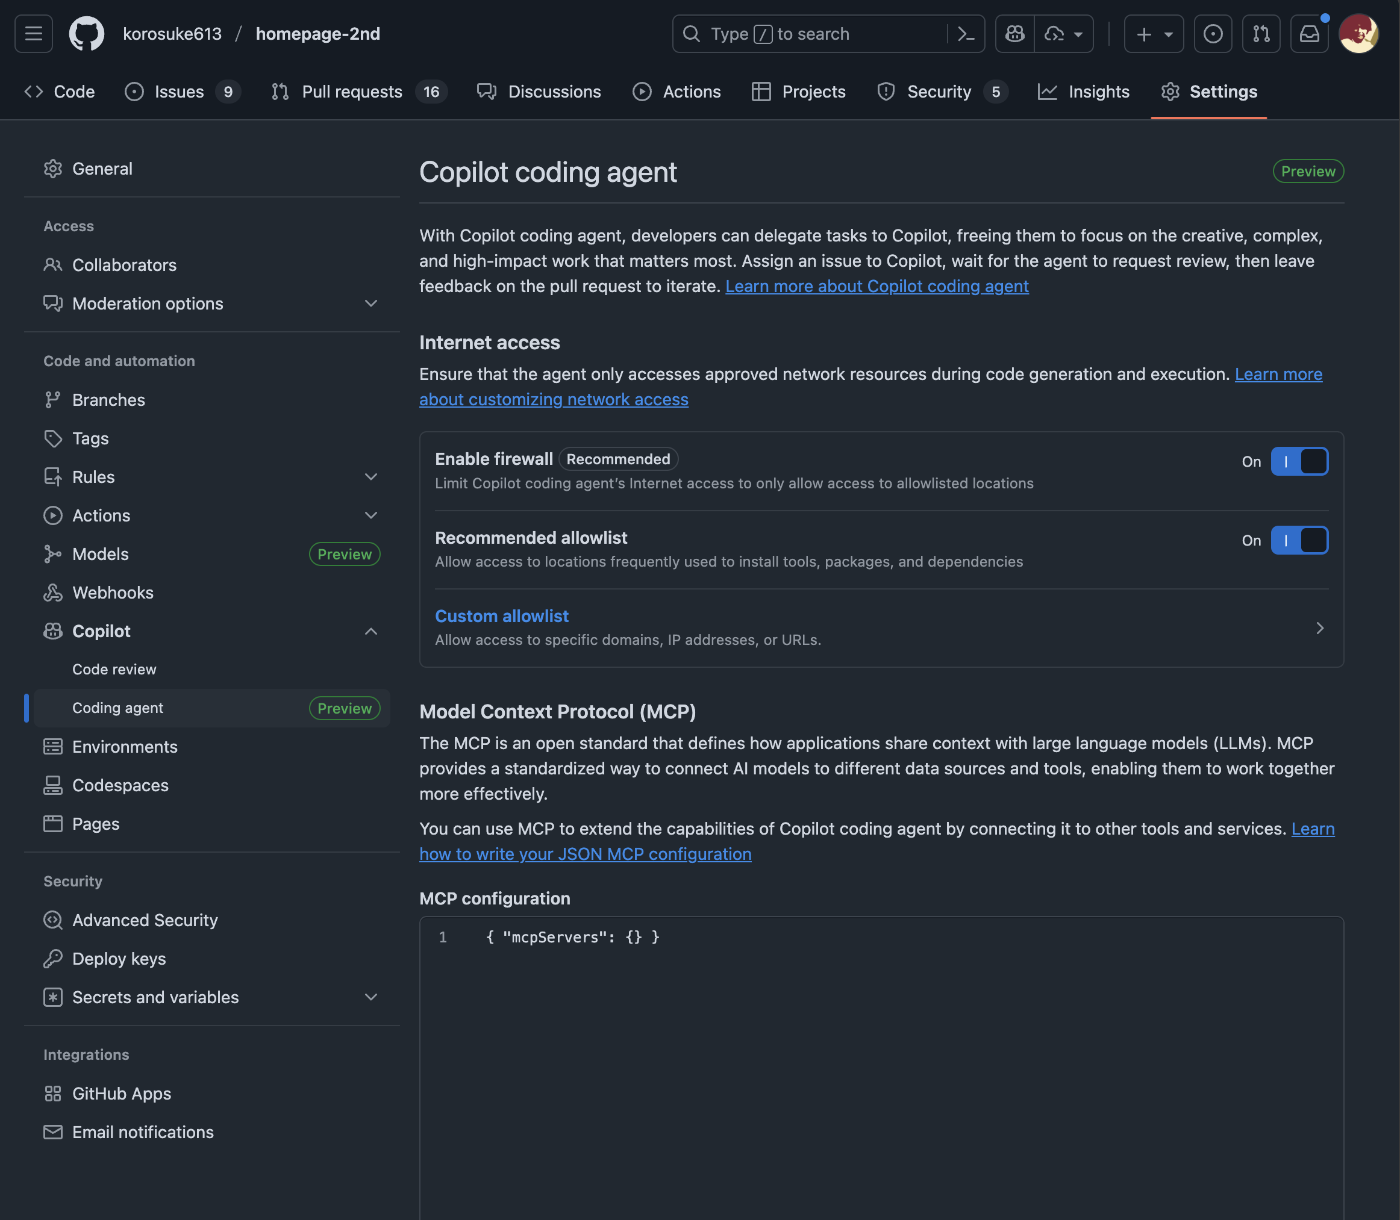1400x1220 pixels.
Task: Select Coding agent in sidebar
Action: pos(212,708)
